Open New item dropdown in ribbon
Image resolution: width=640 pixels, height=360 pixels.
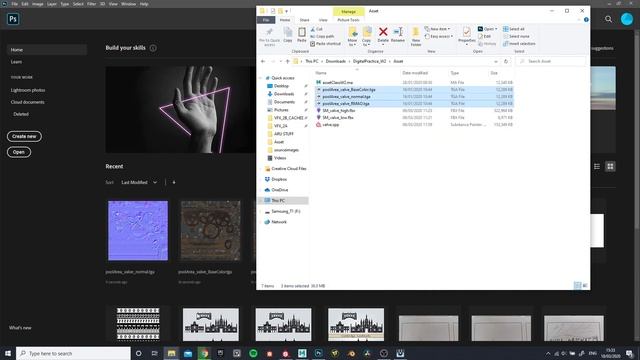437,29
